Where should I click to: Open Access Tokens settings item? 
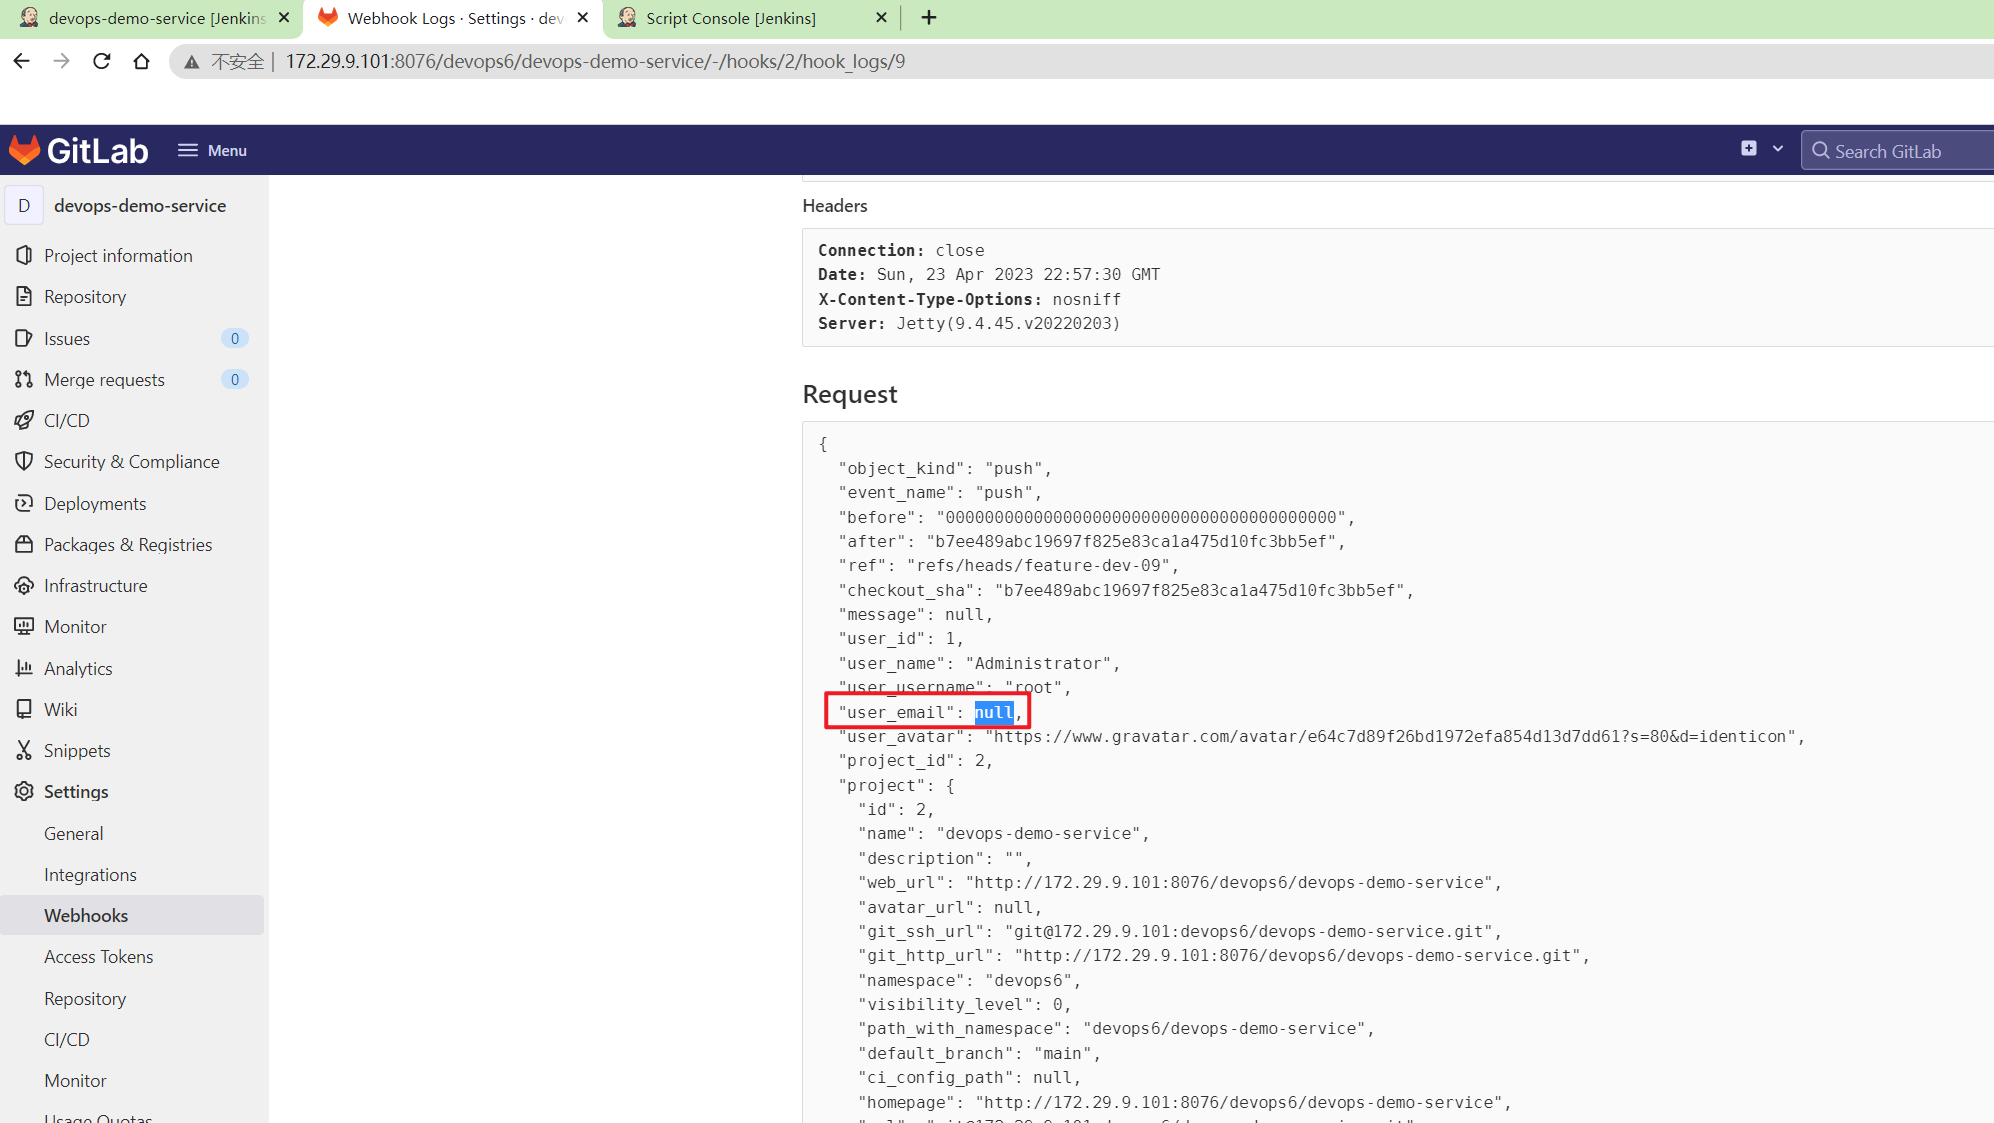pos(98,957)
